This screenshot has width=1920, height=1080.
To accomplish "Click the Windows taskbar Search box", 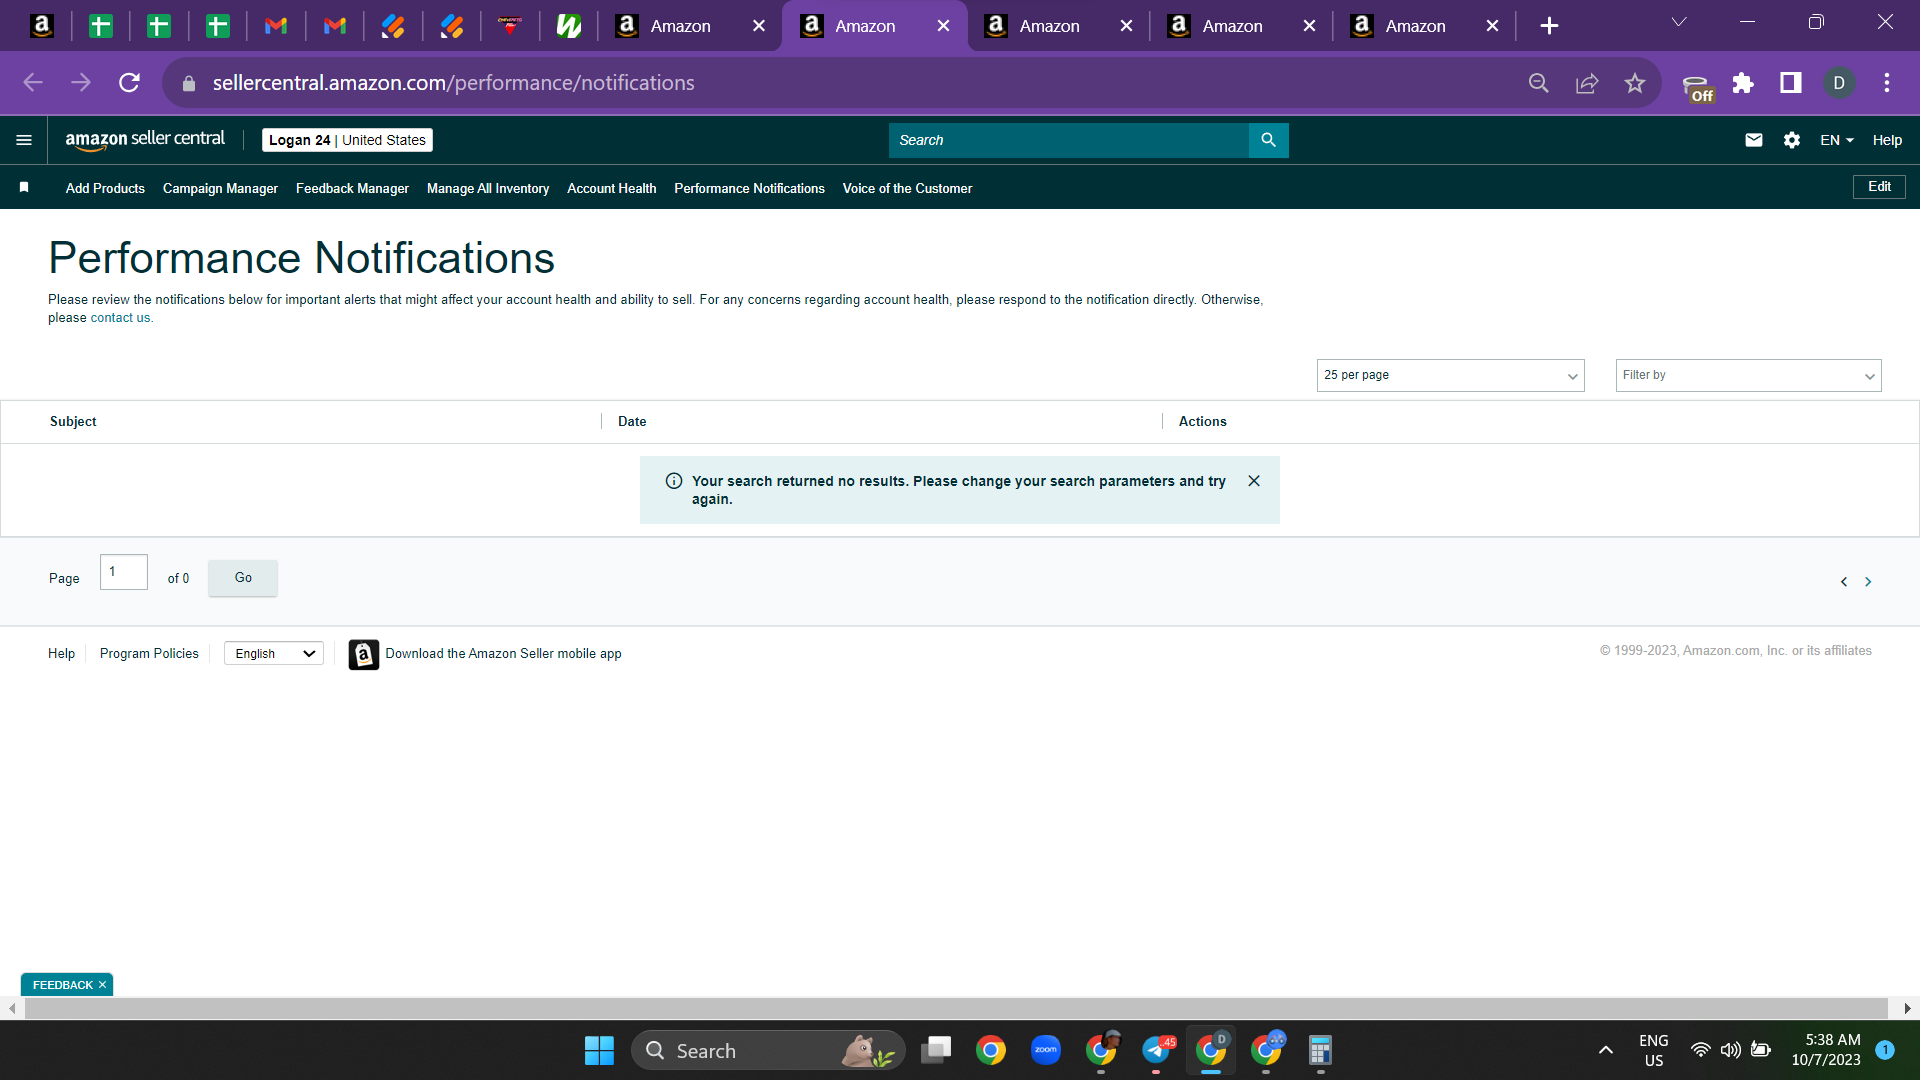I will point(768,1050).
